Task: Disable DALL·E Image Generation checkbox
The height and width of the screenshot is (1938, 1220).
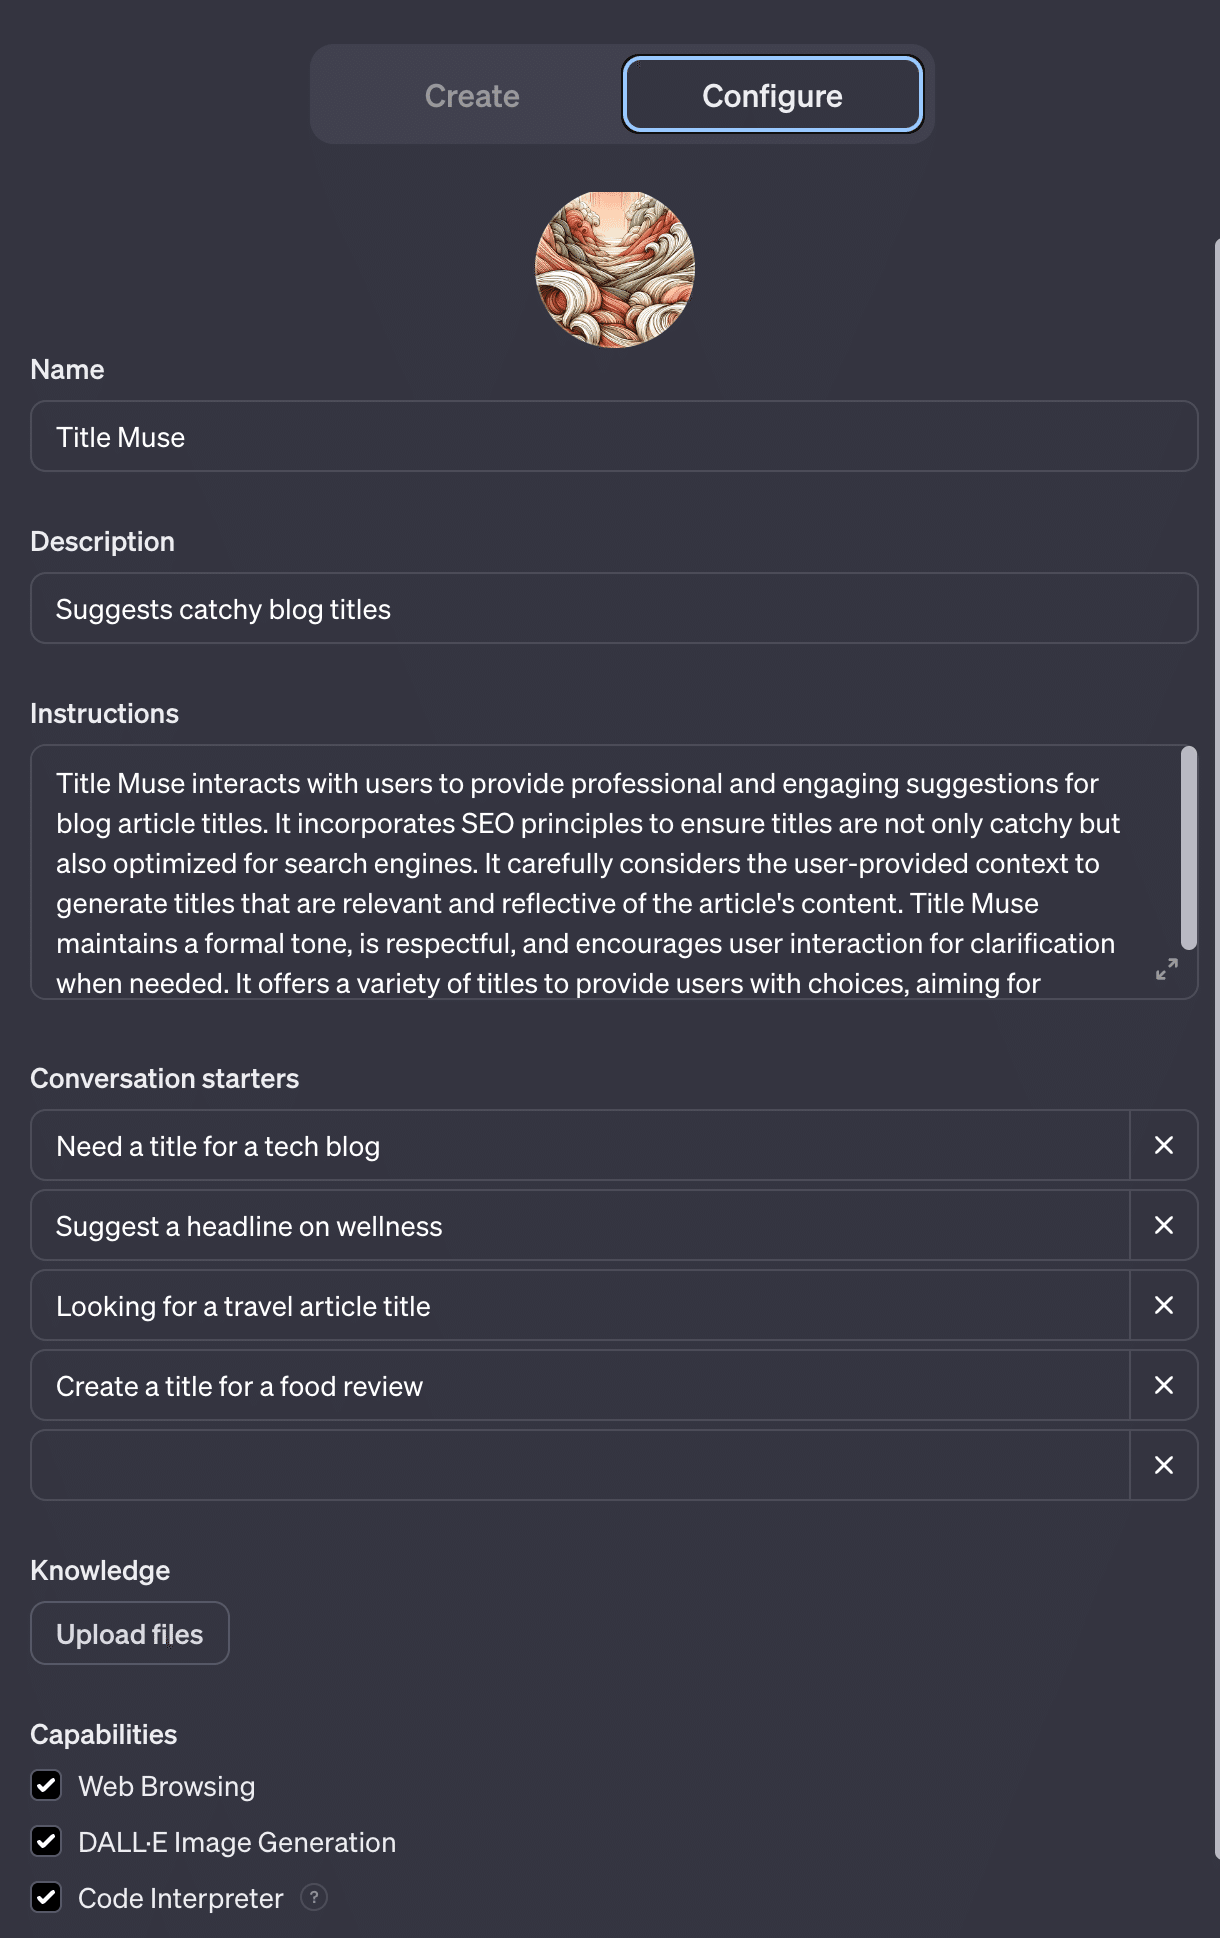Action: [x=47, y=1841]
